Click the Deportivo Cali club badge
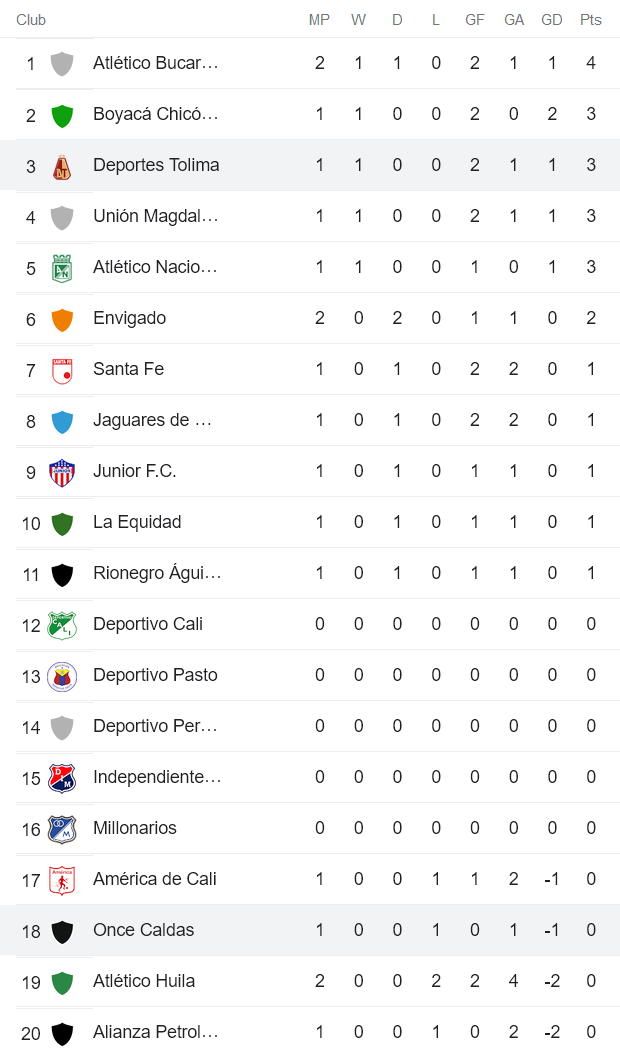620x1064 pixels. (63, 623)
